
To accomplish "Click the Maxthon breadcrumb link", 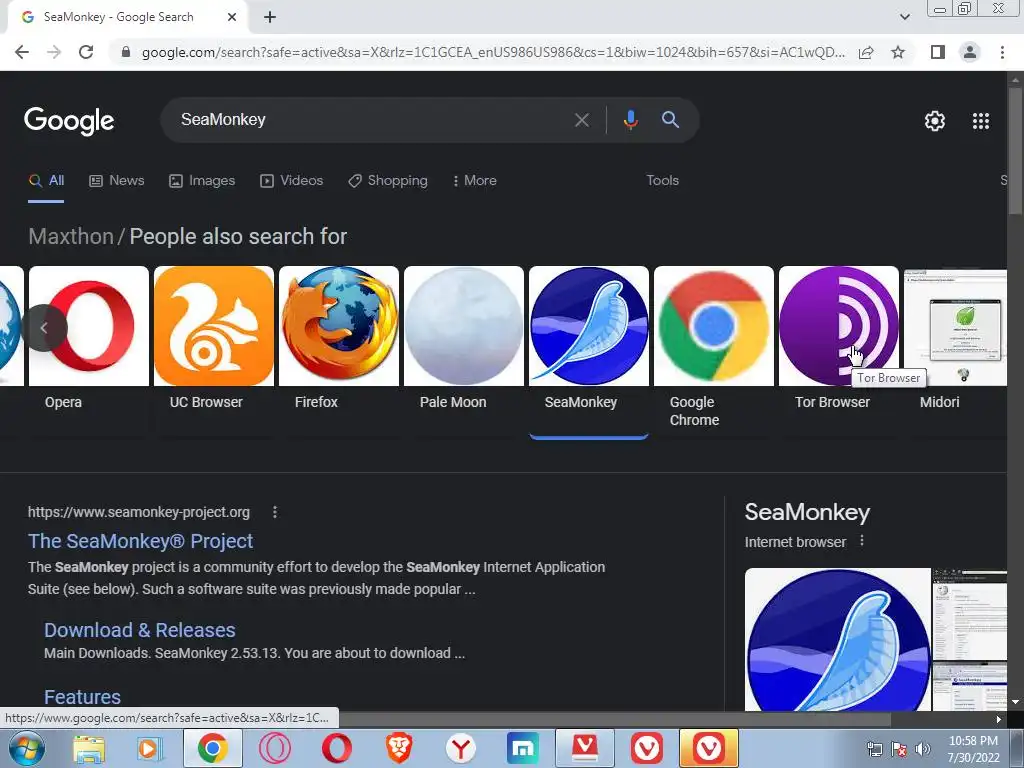I will pyautogui.click(x=71, y=236).
